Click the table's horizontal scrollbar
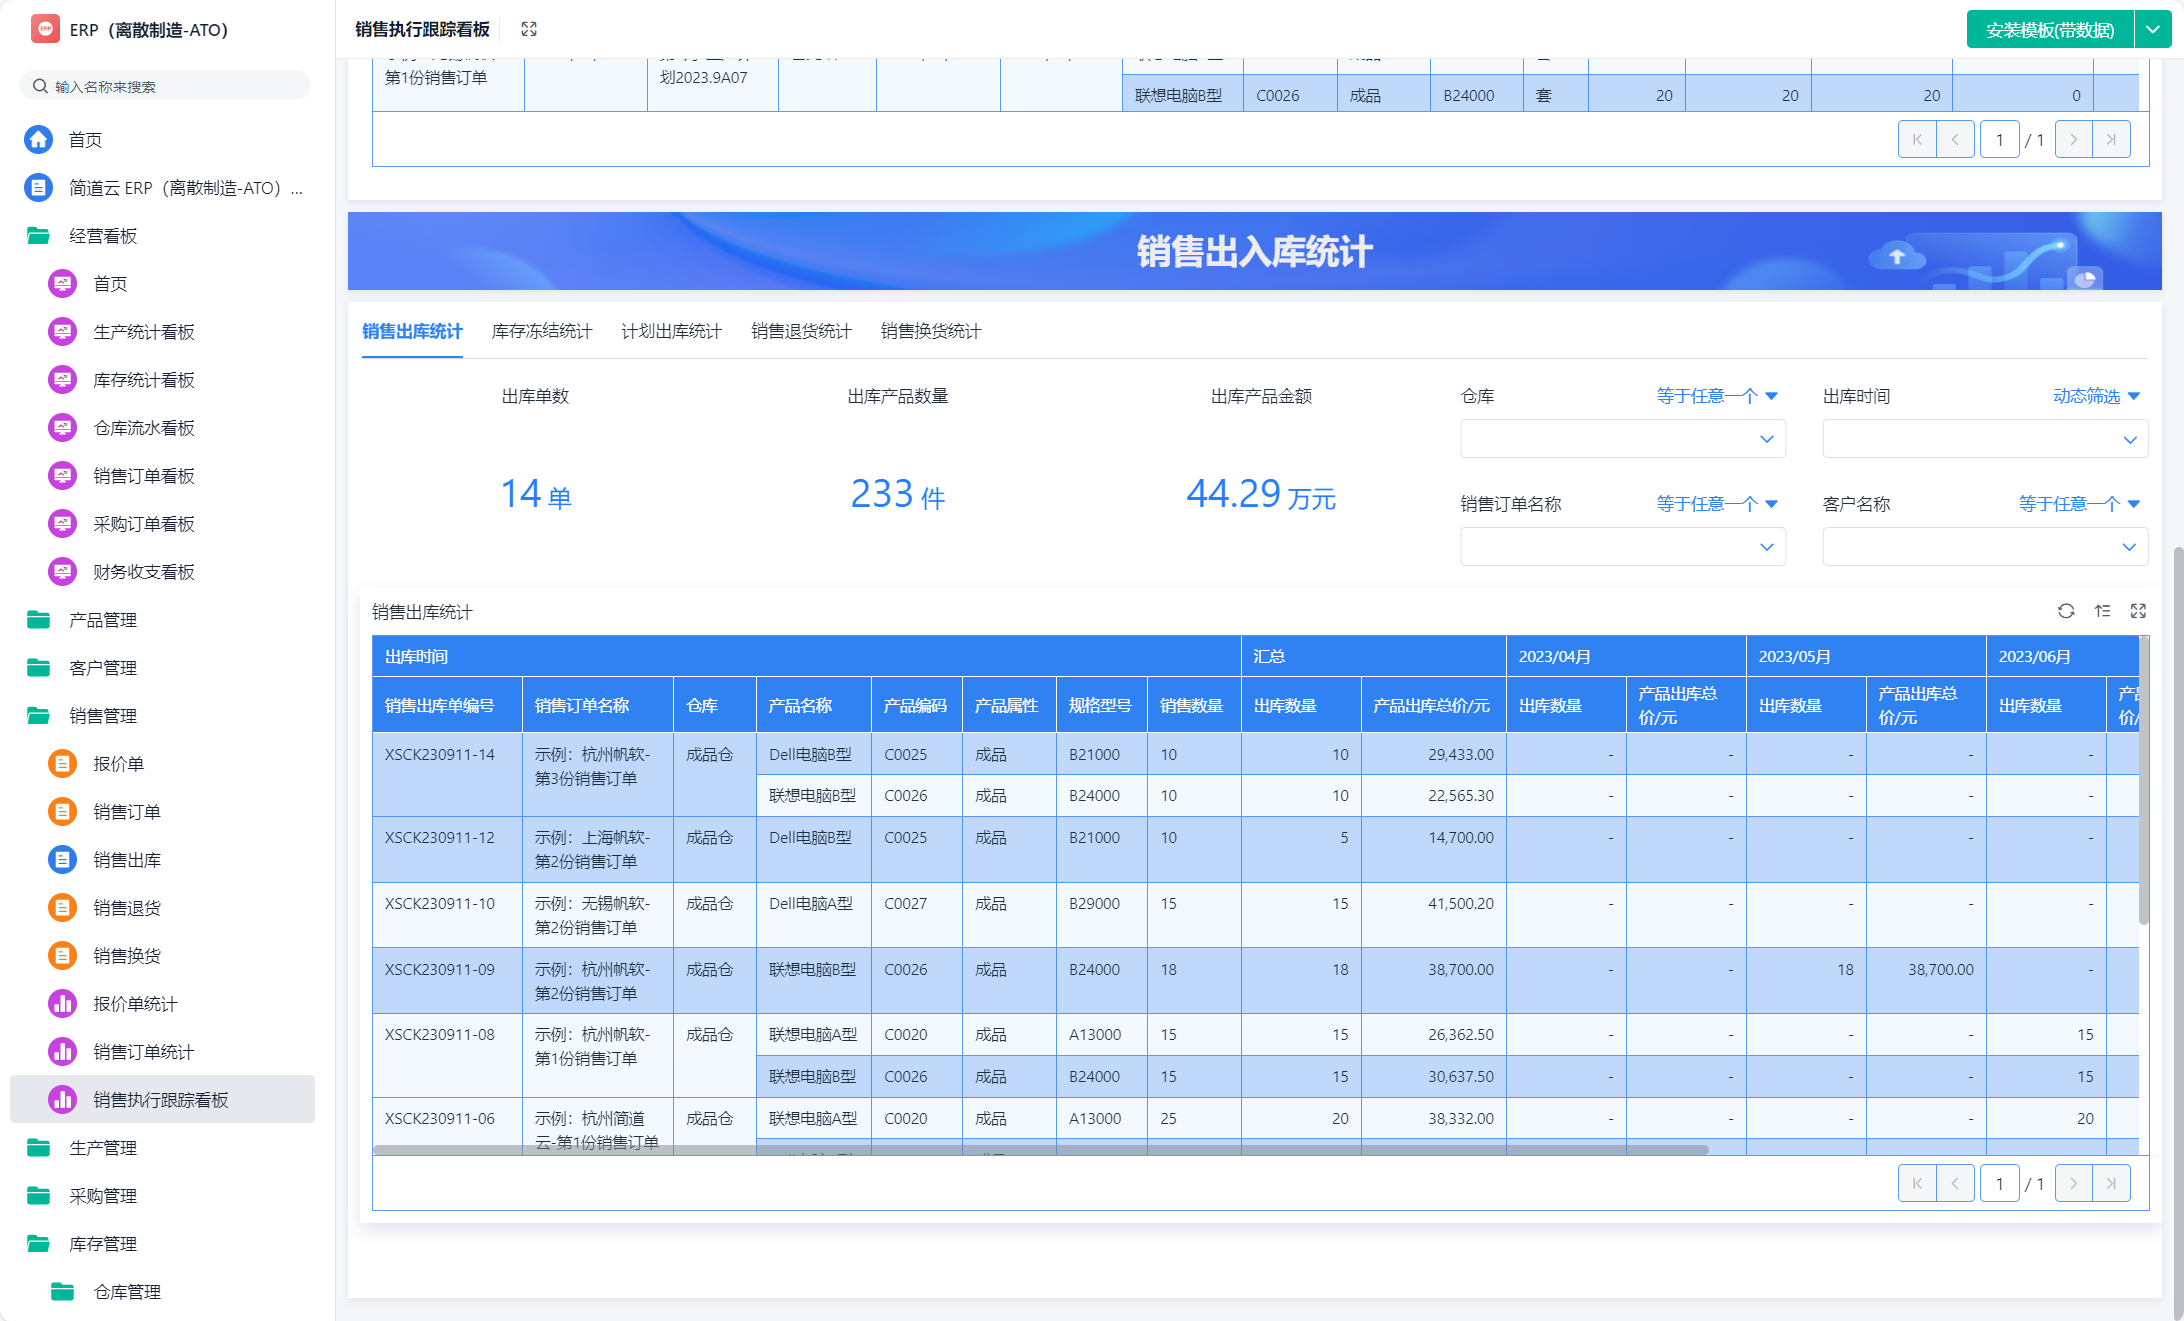The image size is (2184, 1321). 1040,1150
